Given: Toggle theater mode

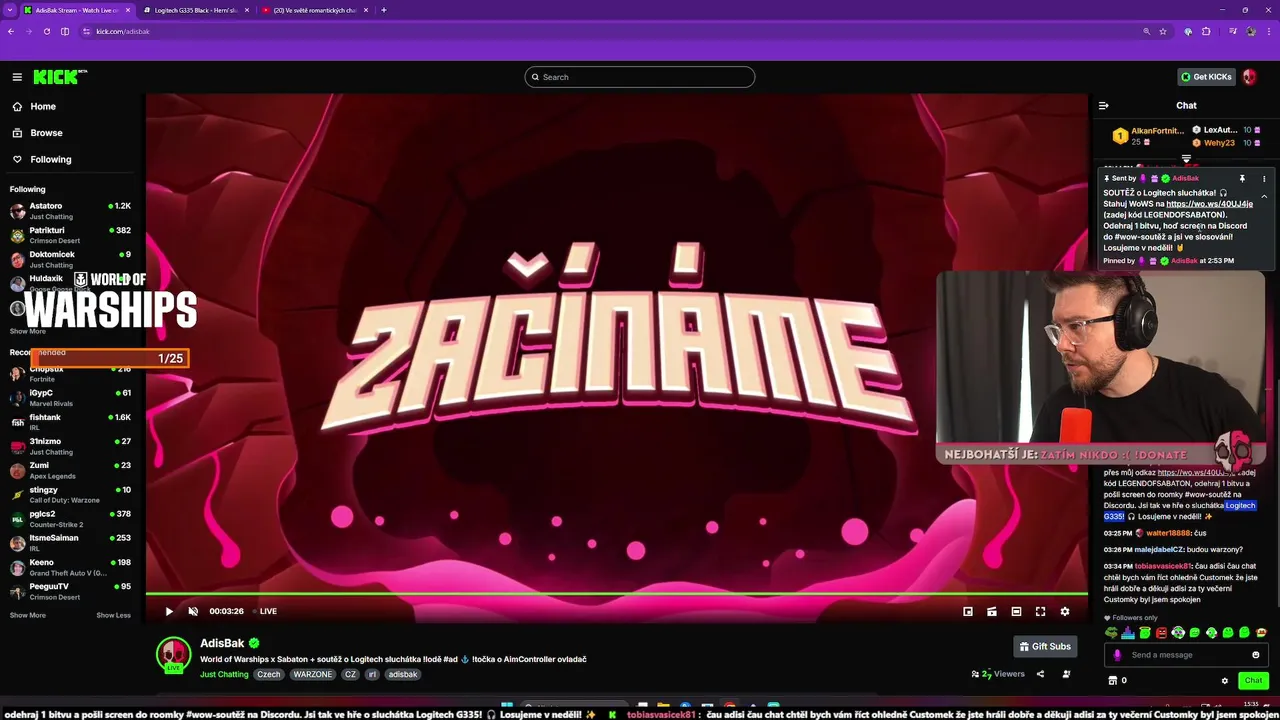Looking at the screenshot, I should click(1016, 611).
